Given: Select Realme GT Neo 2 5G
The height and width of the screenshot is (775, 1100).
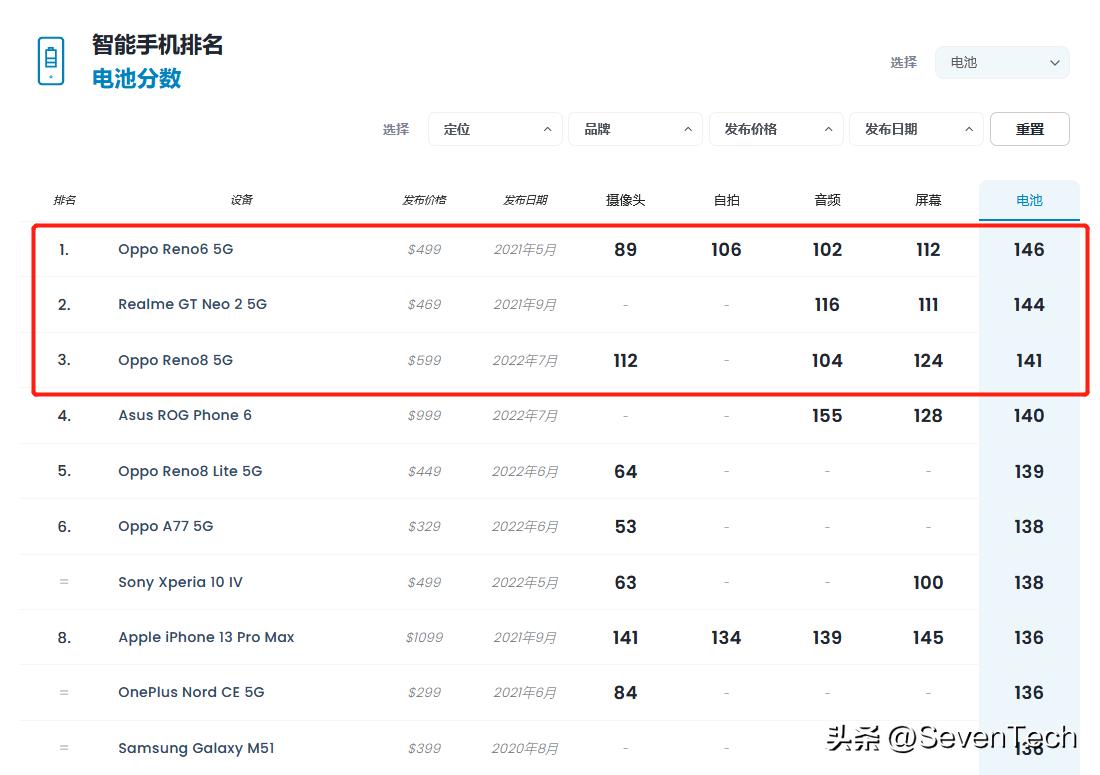Looking at the screenshot, I should (x=193, y=304).
